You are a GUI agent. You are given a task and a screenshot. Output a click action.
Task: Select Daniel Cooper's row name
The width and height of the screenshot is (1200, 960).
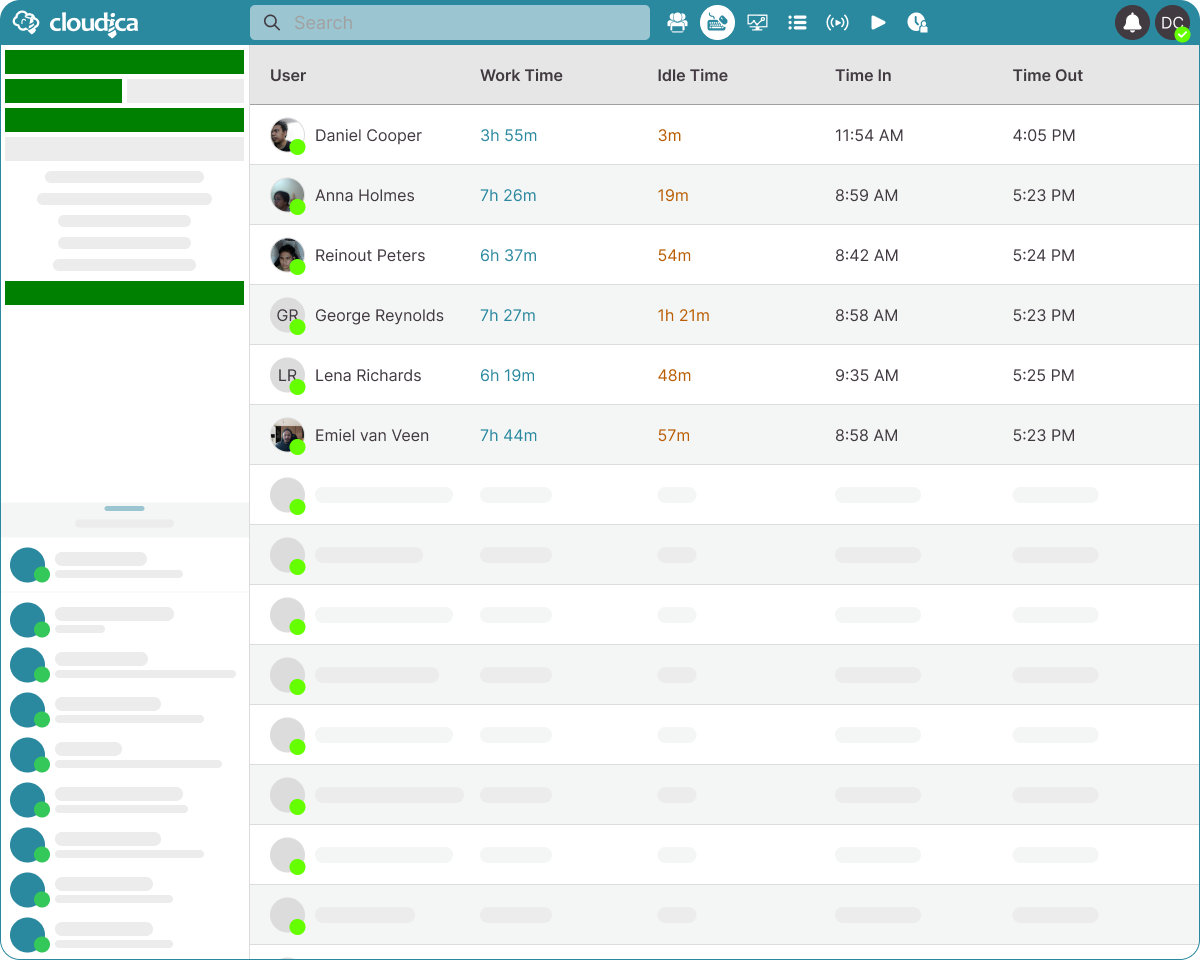(368, 135)
